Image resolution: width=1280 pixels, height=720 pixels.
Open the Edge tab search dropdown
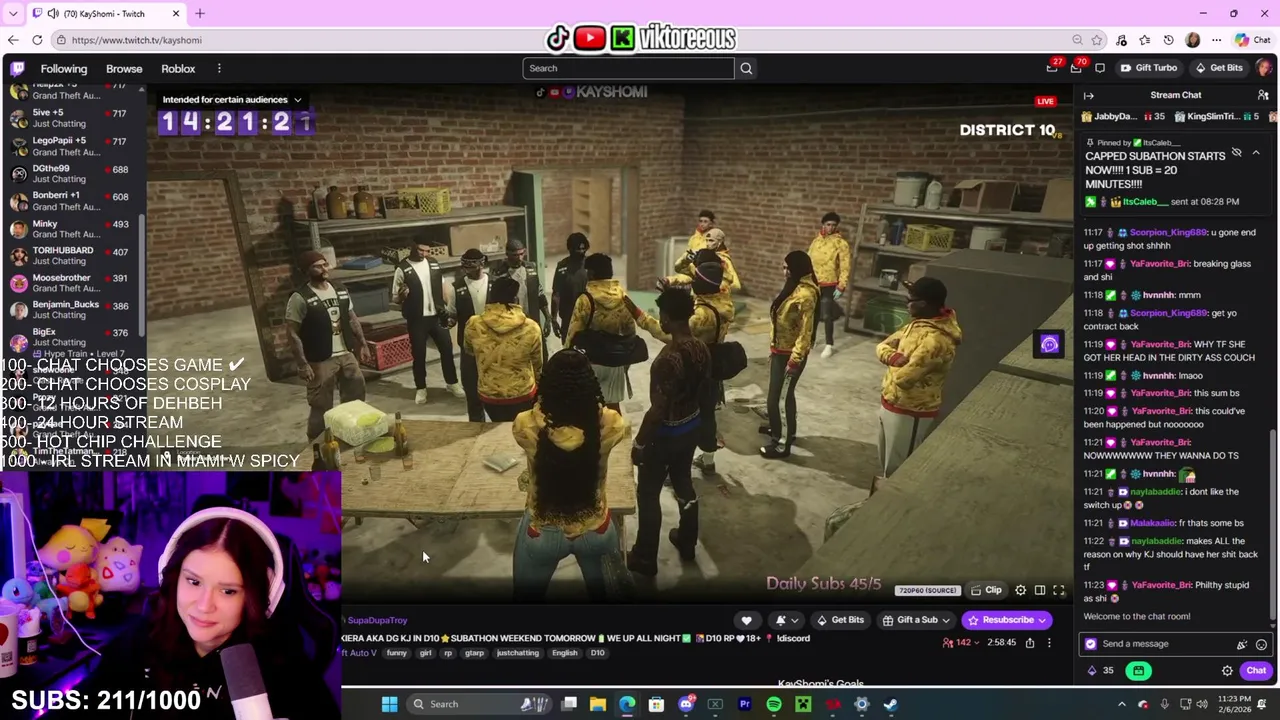13,13
